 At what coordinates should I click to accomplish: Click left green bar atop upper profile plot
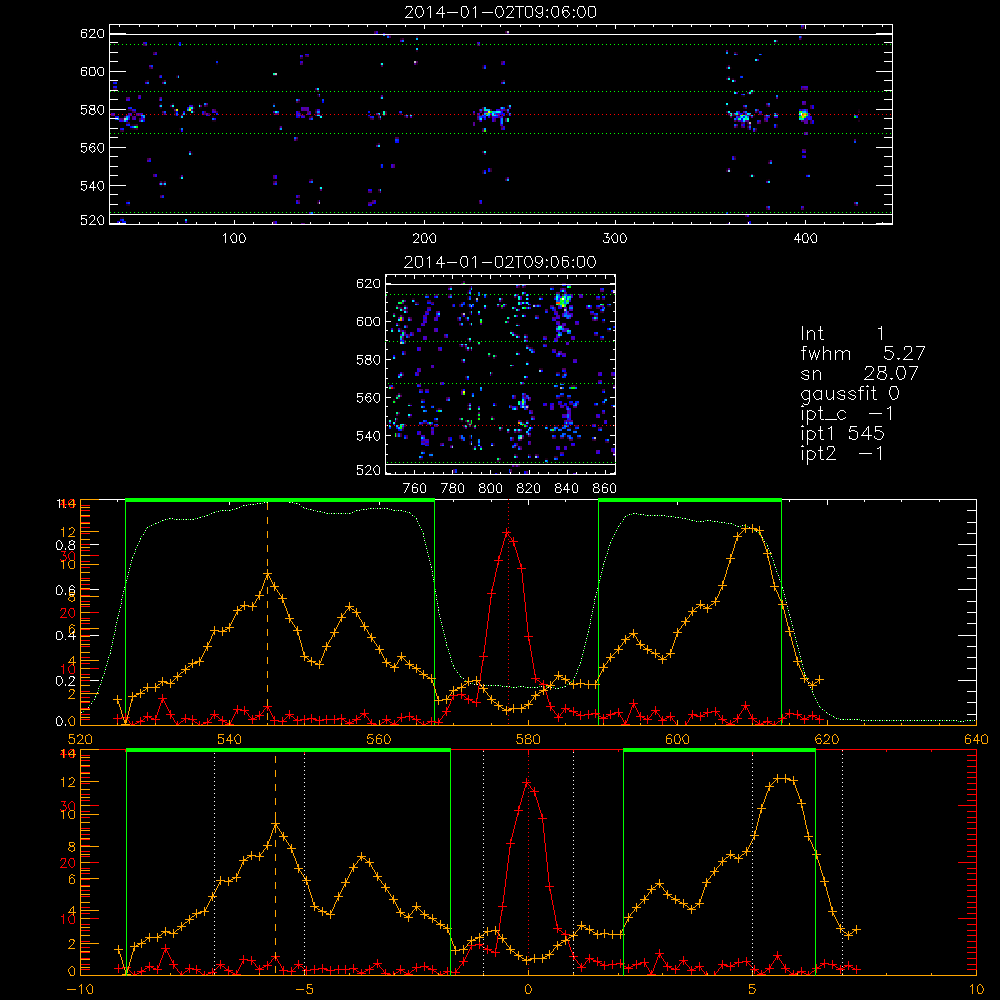pyautogui.click(x=280, y=500)
